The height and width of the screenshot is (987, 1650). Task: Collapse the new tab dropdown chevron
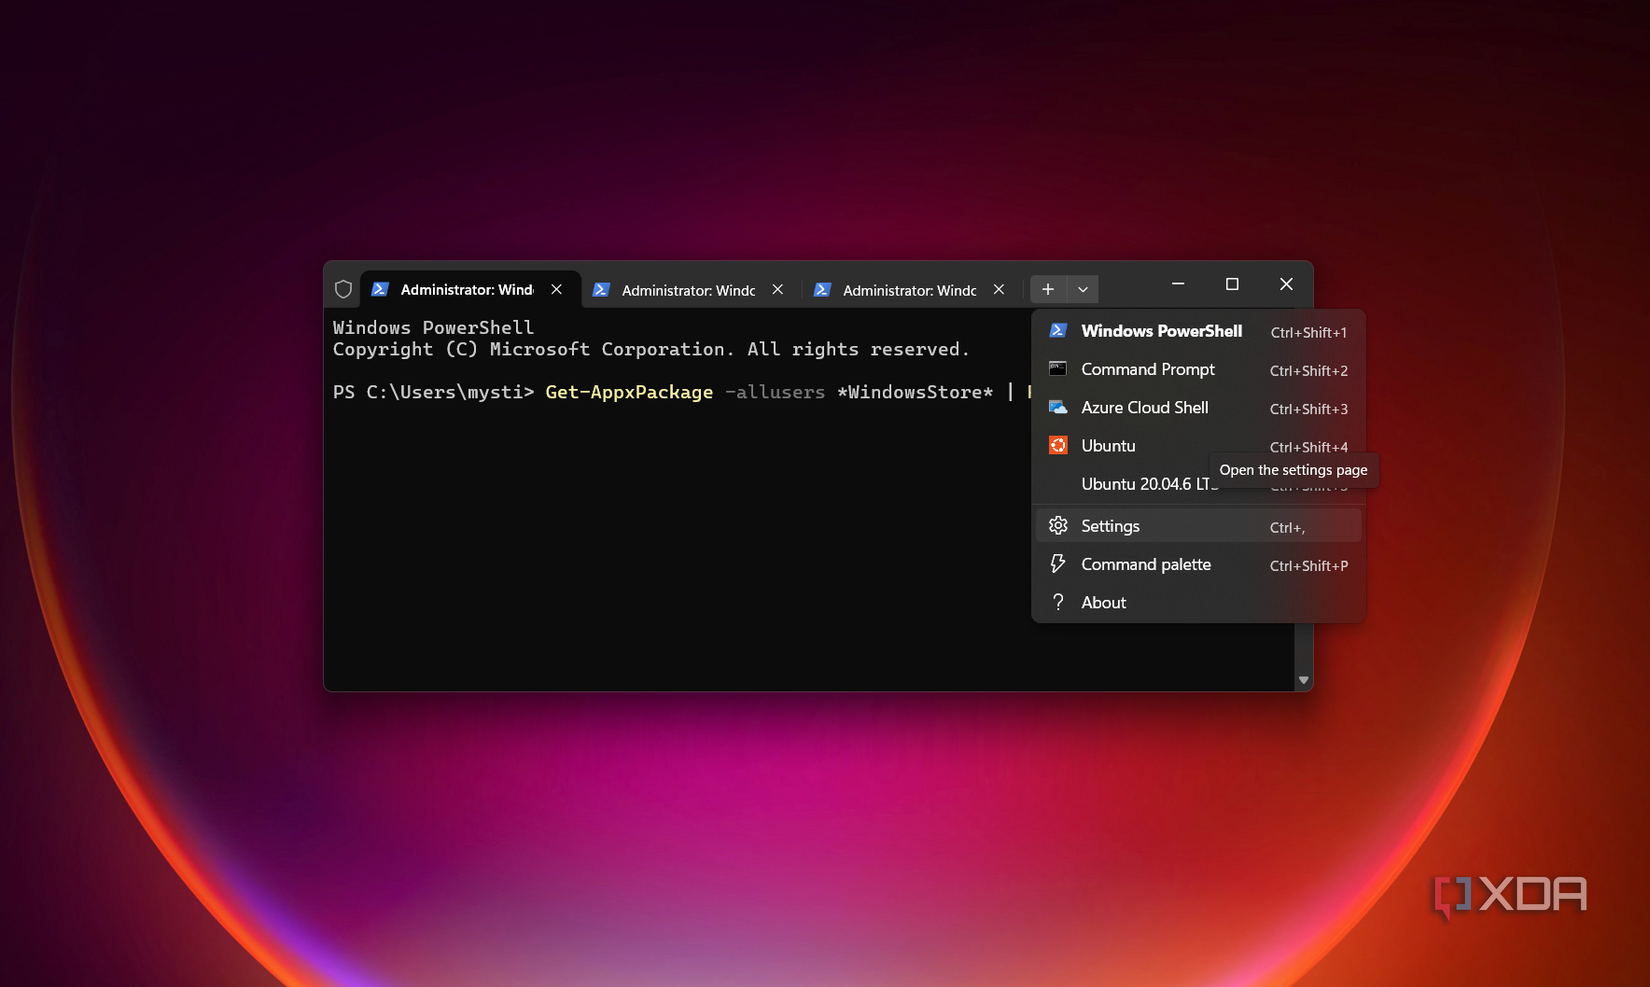pyautogui.click(x=1083, y=289)
